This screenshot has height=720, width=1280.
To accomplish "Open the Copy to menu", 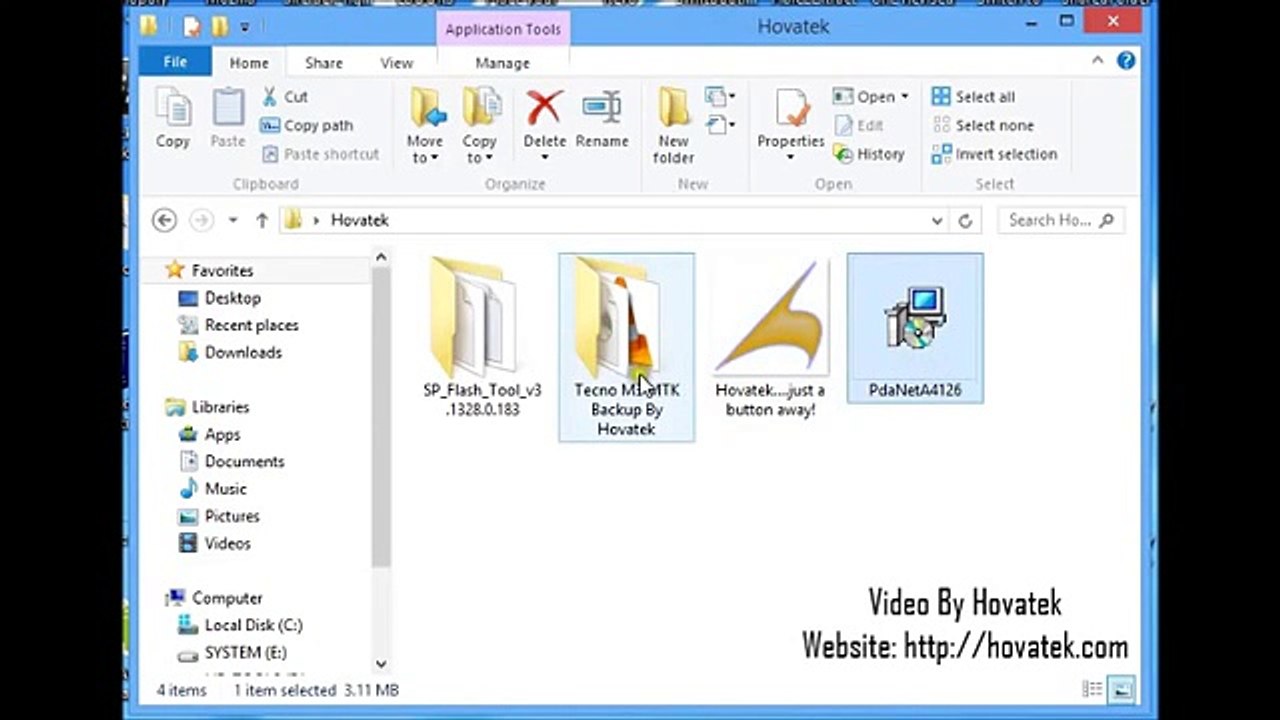I will coord(480,126).
